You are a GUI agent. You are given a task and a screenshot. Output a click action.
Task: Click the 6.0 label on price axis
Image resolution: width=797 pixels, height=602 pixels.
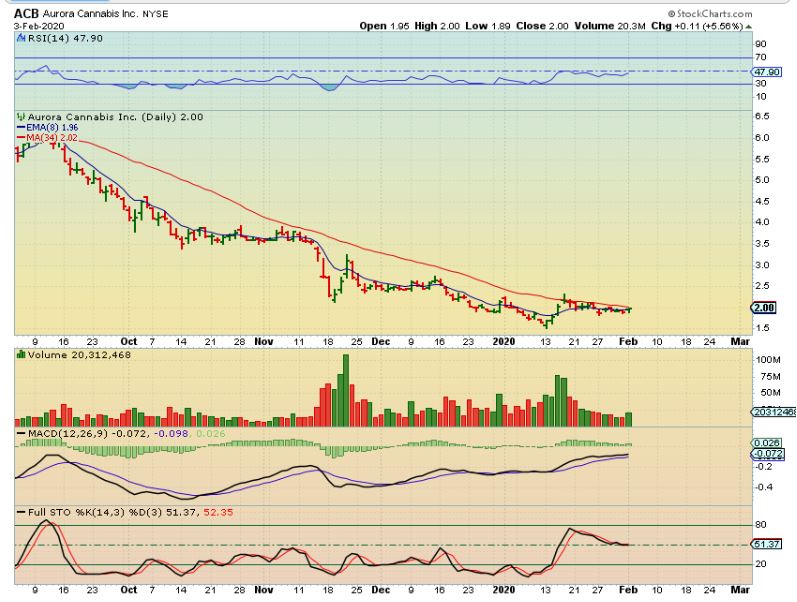(762, 137)
